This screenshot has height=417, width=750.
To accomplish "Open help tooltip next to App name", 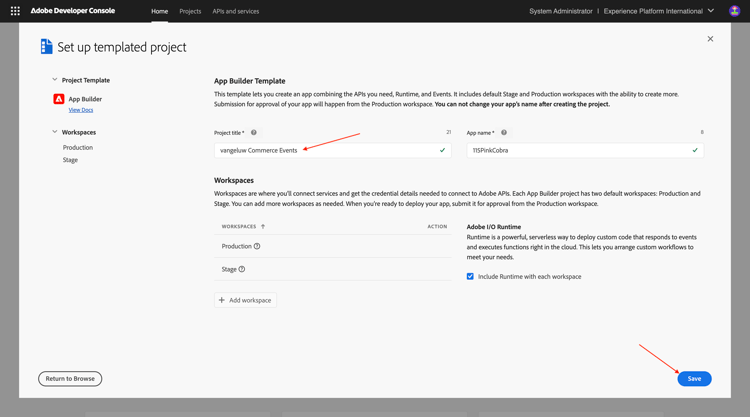I will [504, 132].
